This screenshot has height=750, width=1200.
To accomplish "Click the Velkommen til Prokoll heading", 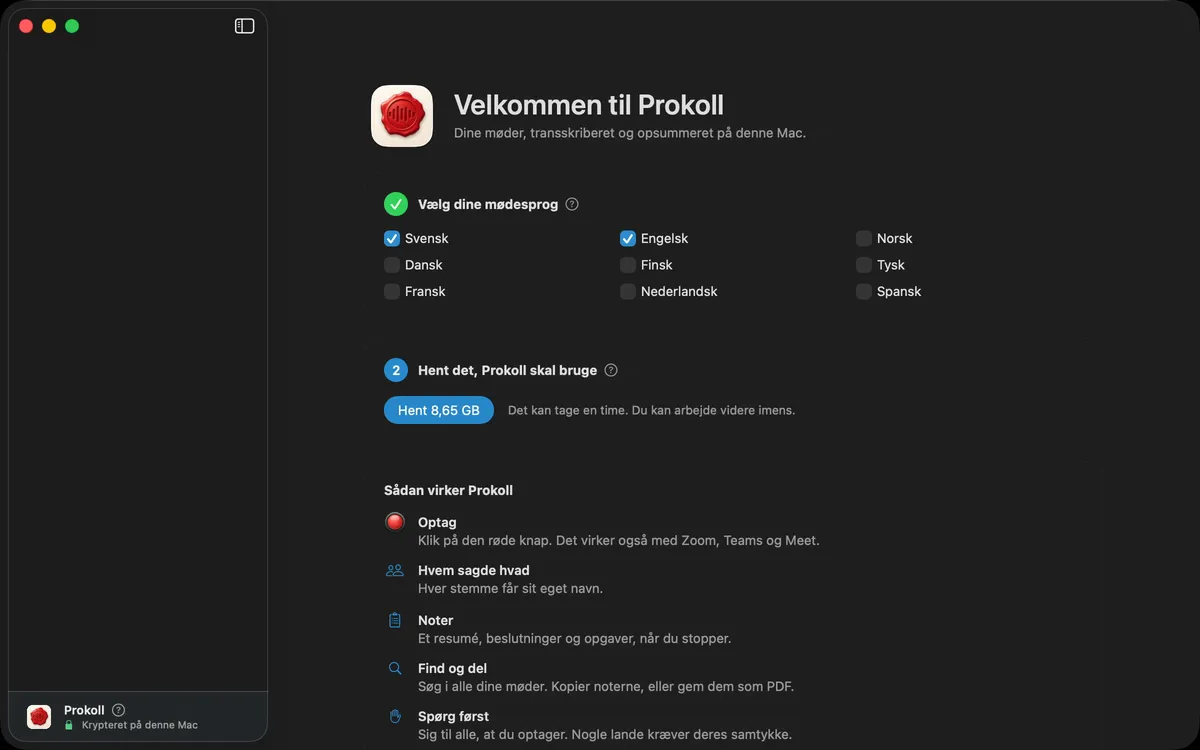I will coord(589,105).
